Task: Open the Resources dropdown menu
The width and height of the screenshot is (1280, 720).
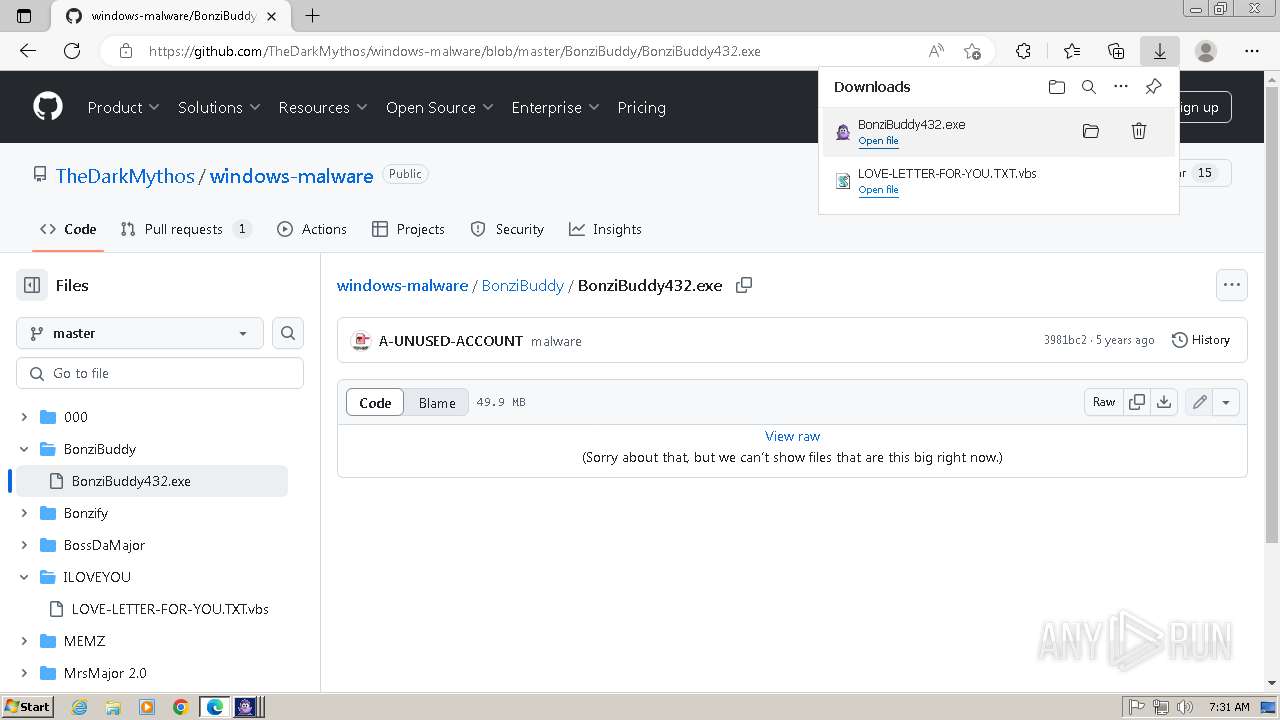Action: click(x=323, y=107)
